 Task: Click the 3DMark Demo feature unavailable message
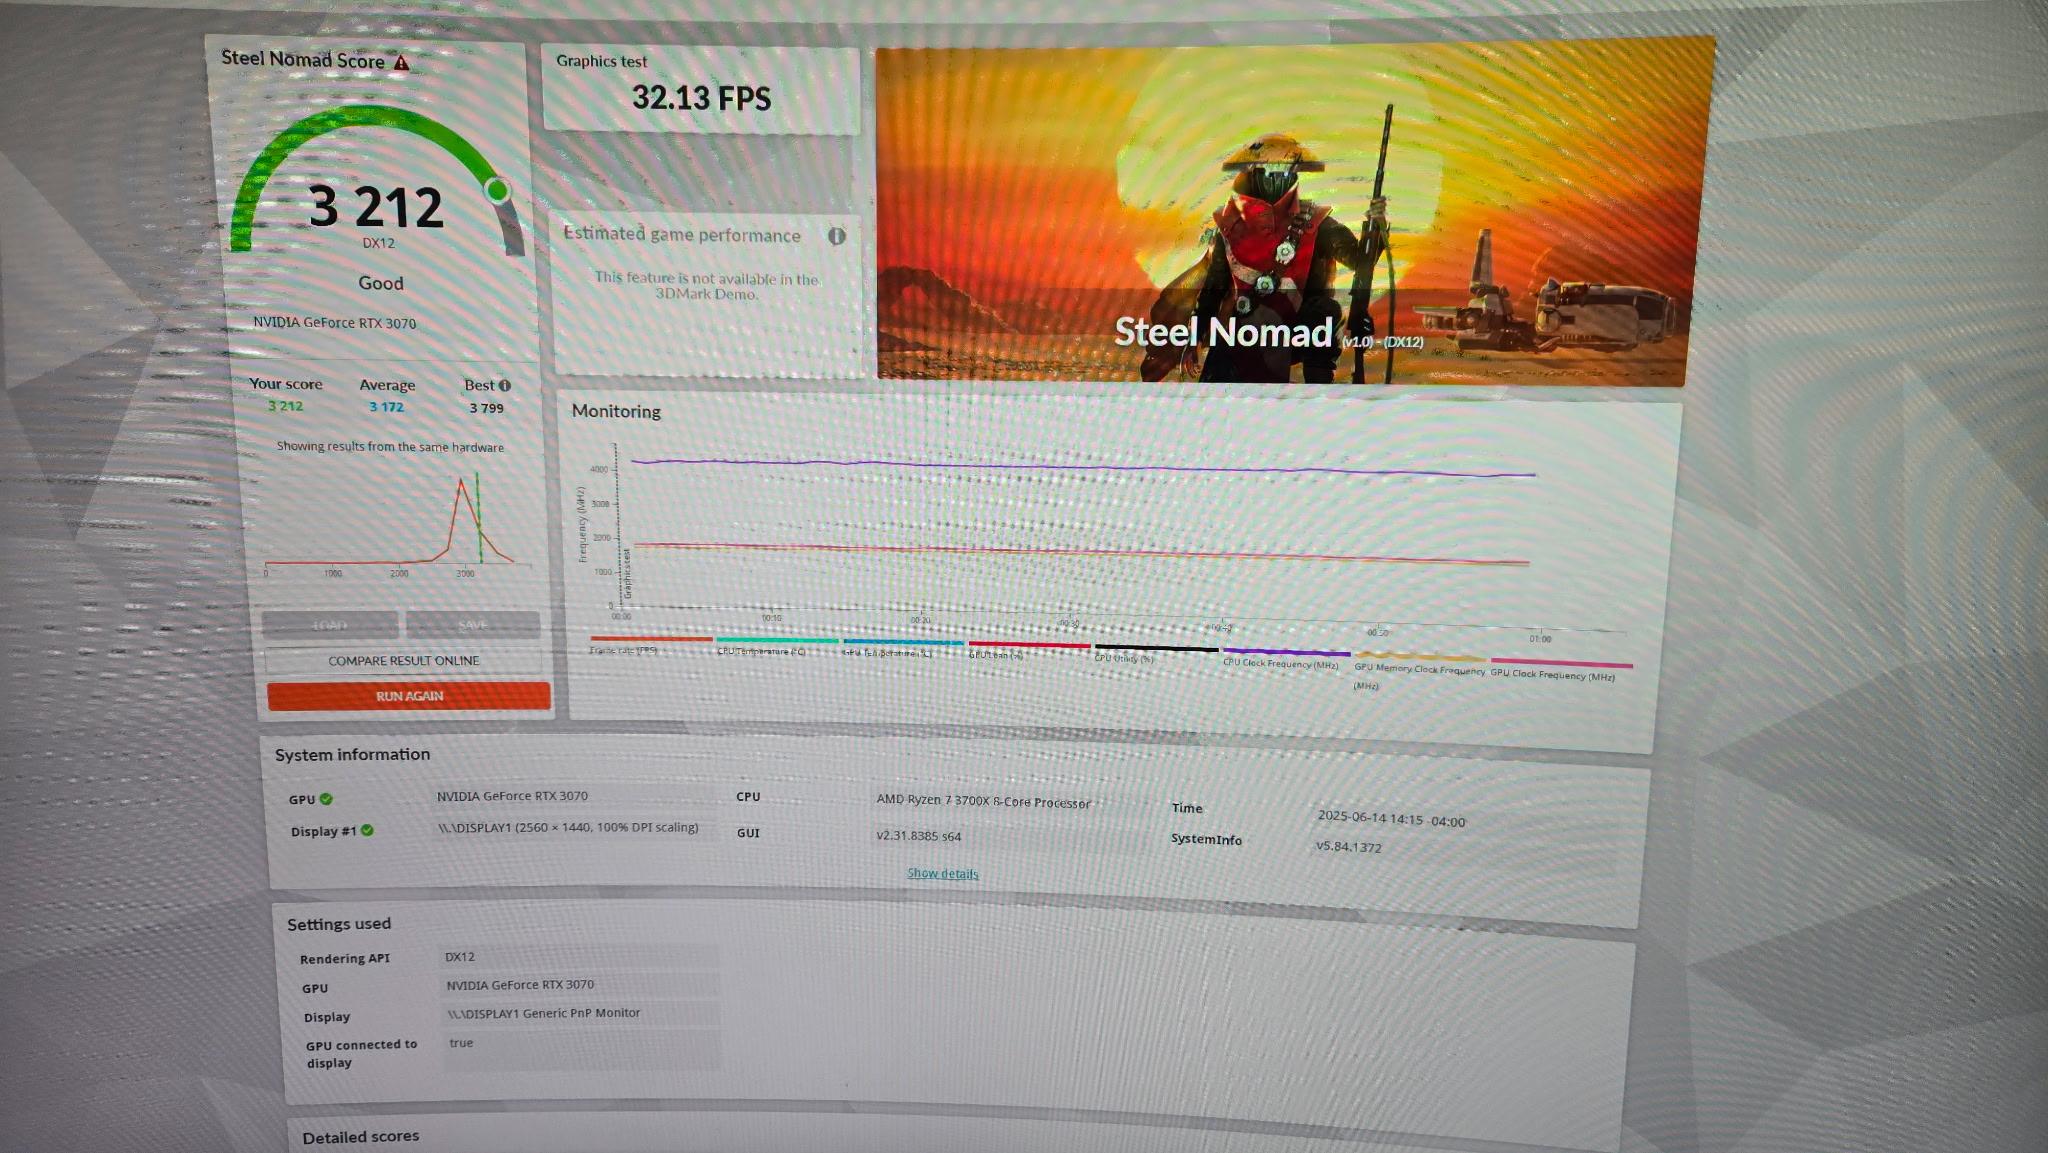click(706, 286)
